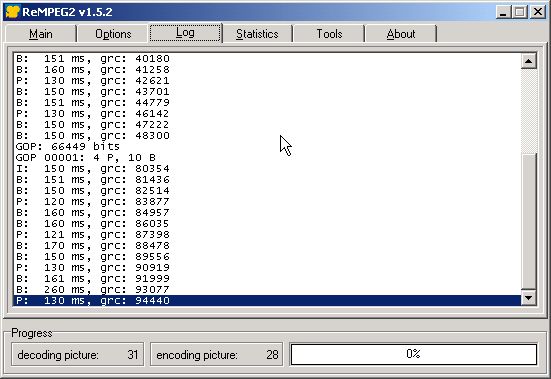Click the 0% progress bar
Screen dimensions: 551x379
click(x=414, y=354)
